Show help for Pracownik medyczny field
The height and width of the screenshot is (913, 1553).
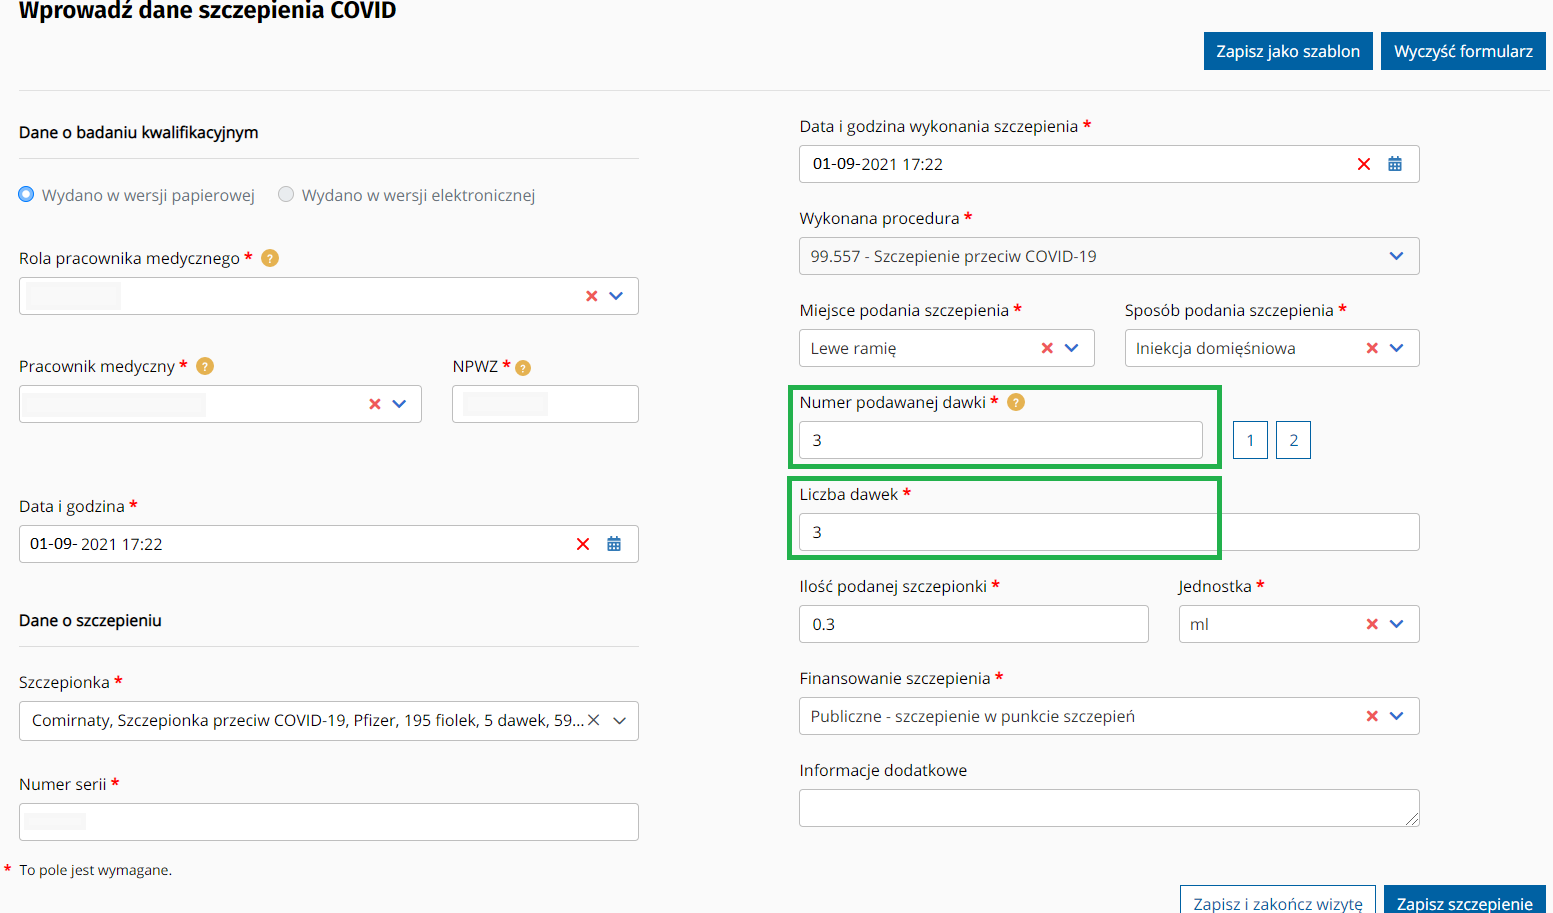click(x=205, y=366)
